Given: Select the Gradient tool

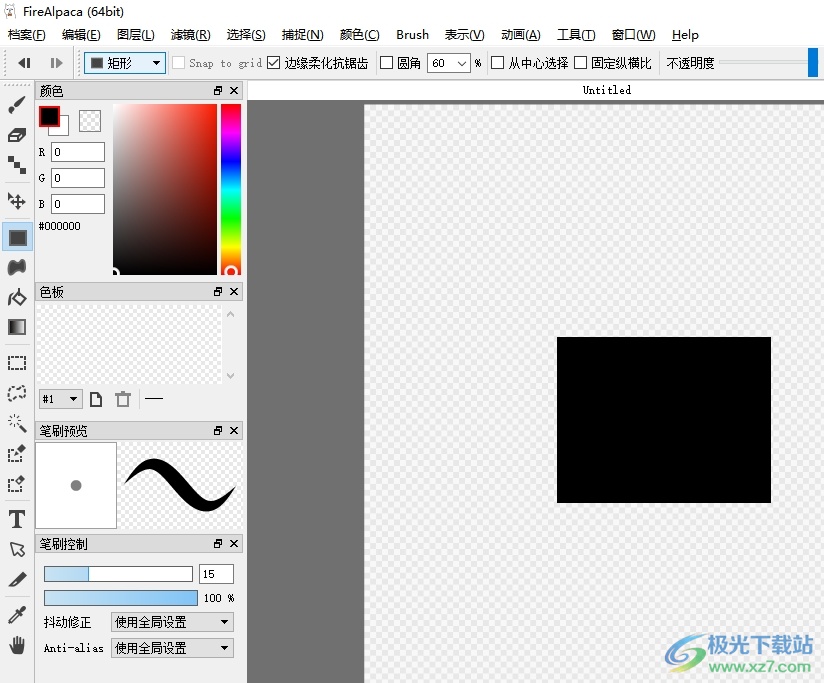Looking at the screenshot, I should click(17, 327).
